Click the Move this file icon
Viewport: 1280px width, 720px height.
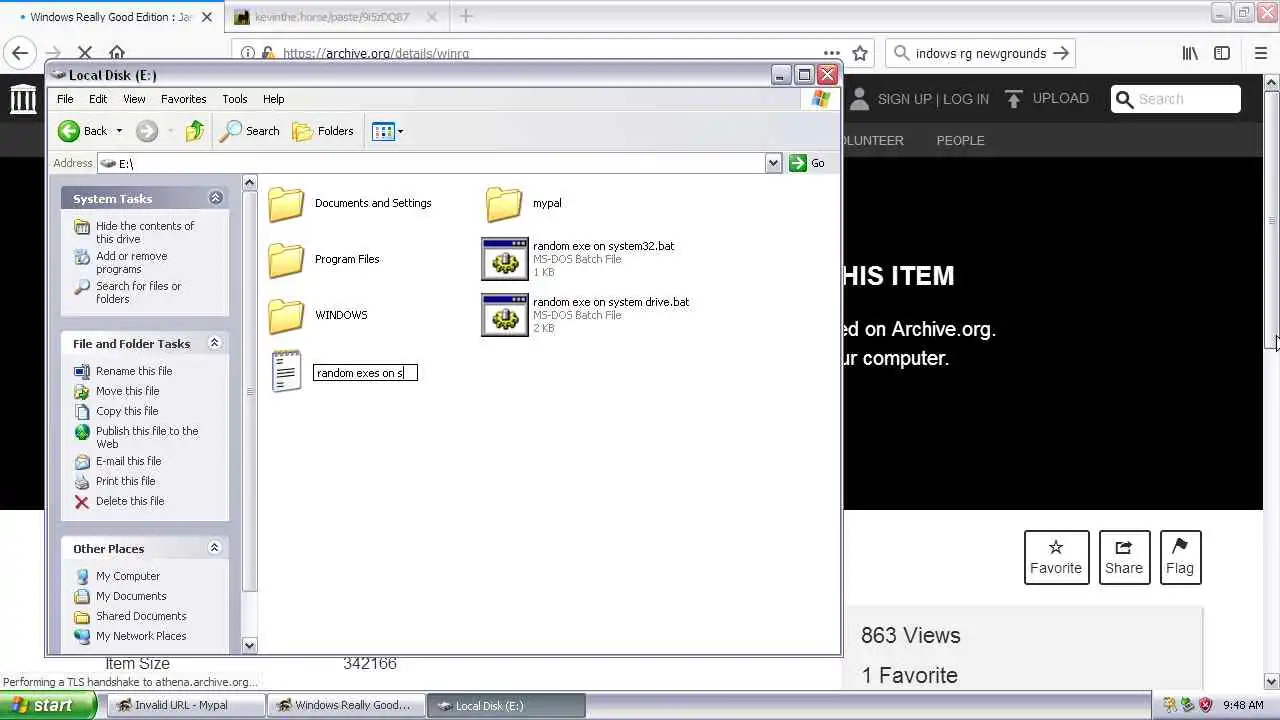coord(82,391)
